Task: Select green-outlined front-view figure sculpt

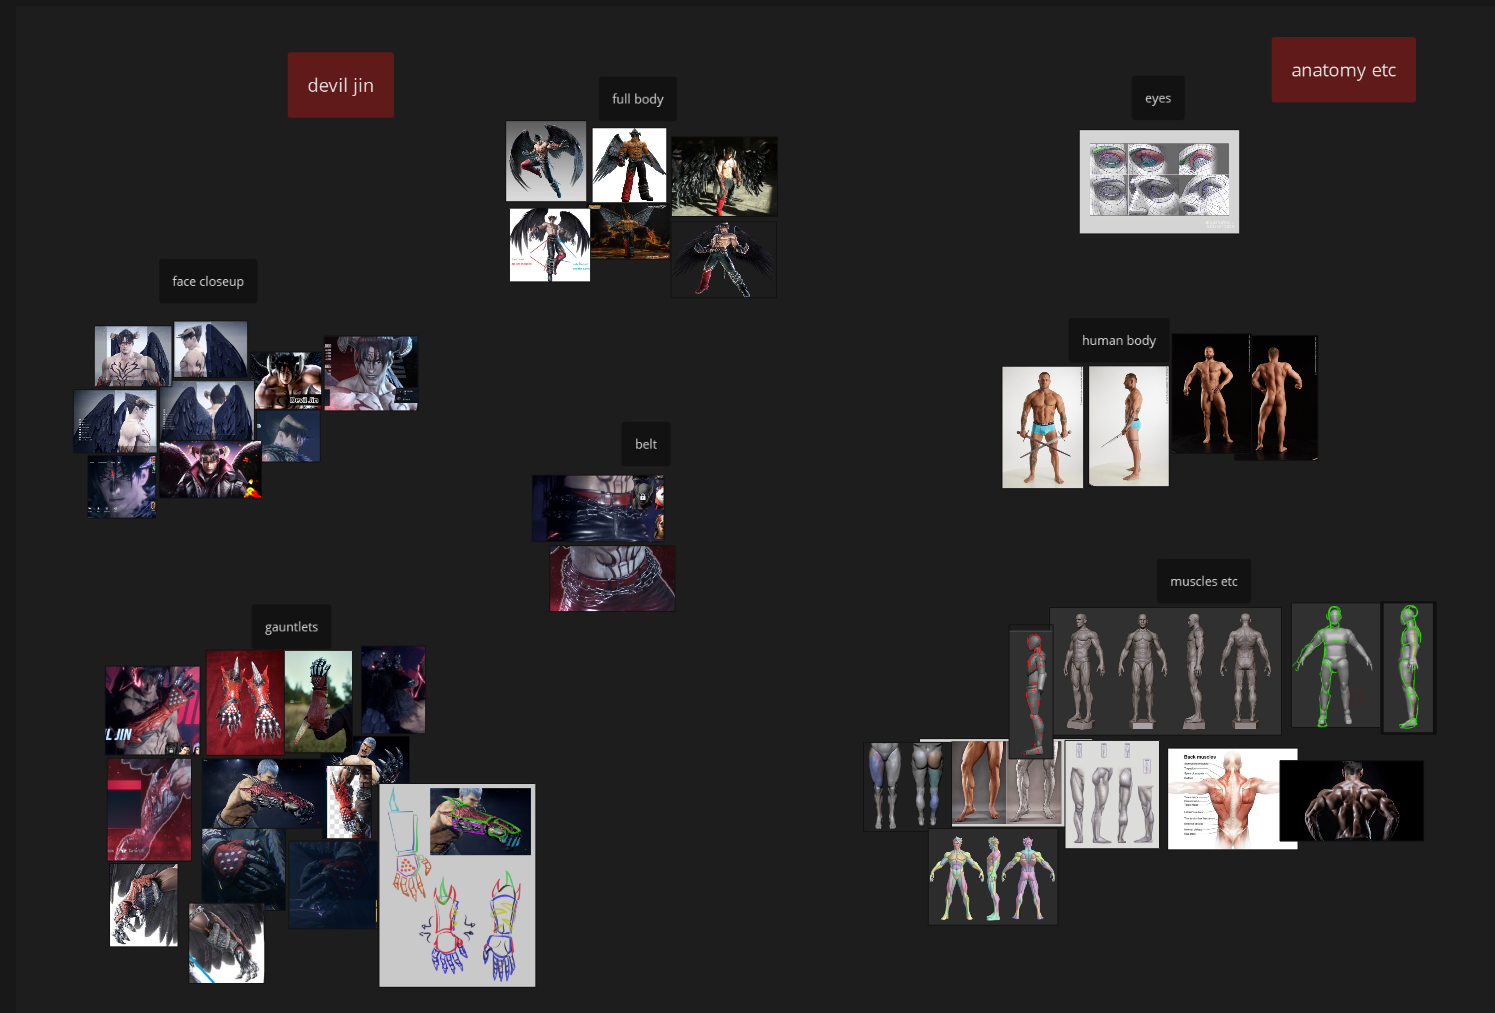Action: (1335, 665)
